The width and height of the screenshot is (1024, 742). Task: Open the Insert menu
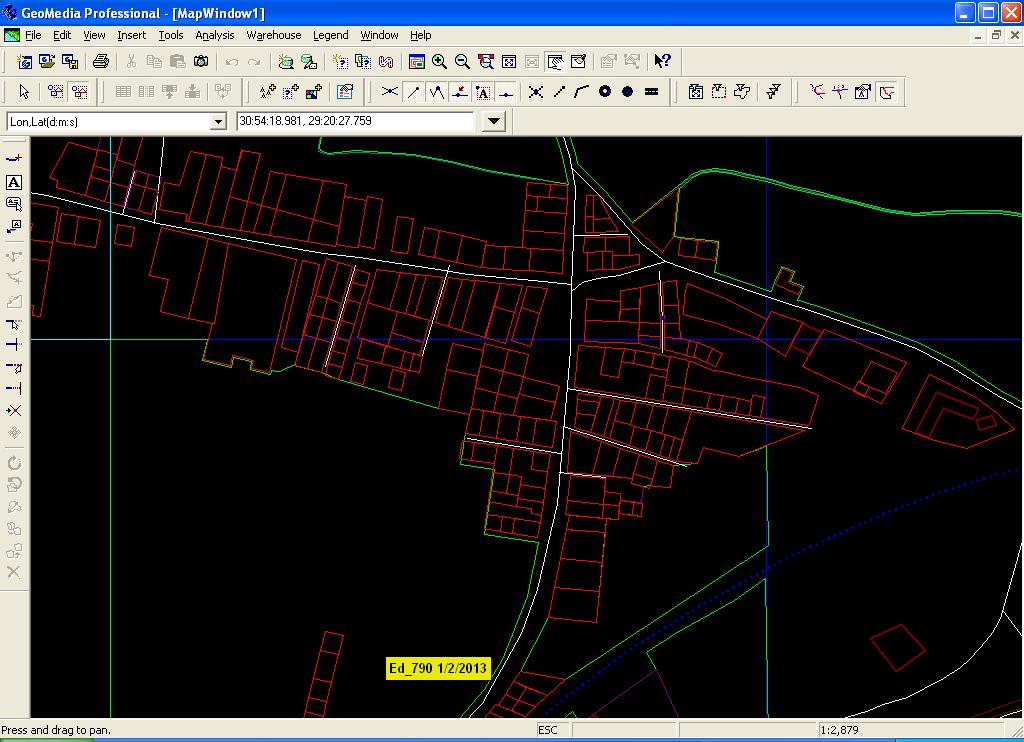pos(131,35)
